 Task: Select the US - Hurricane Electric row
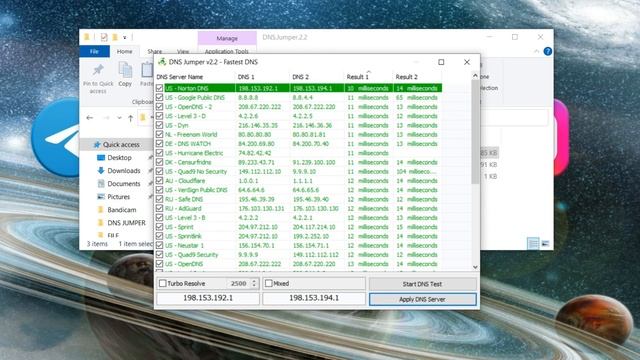(x=299, y=153)
